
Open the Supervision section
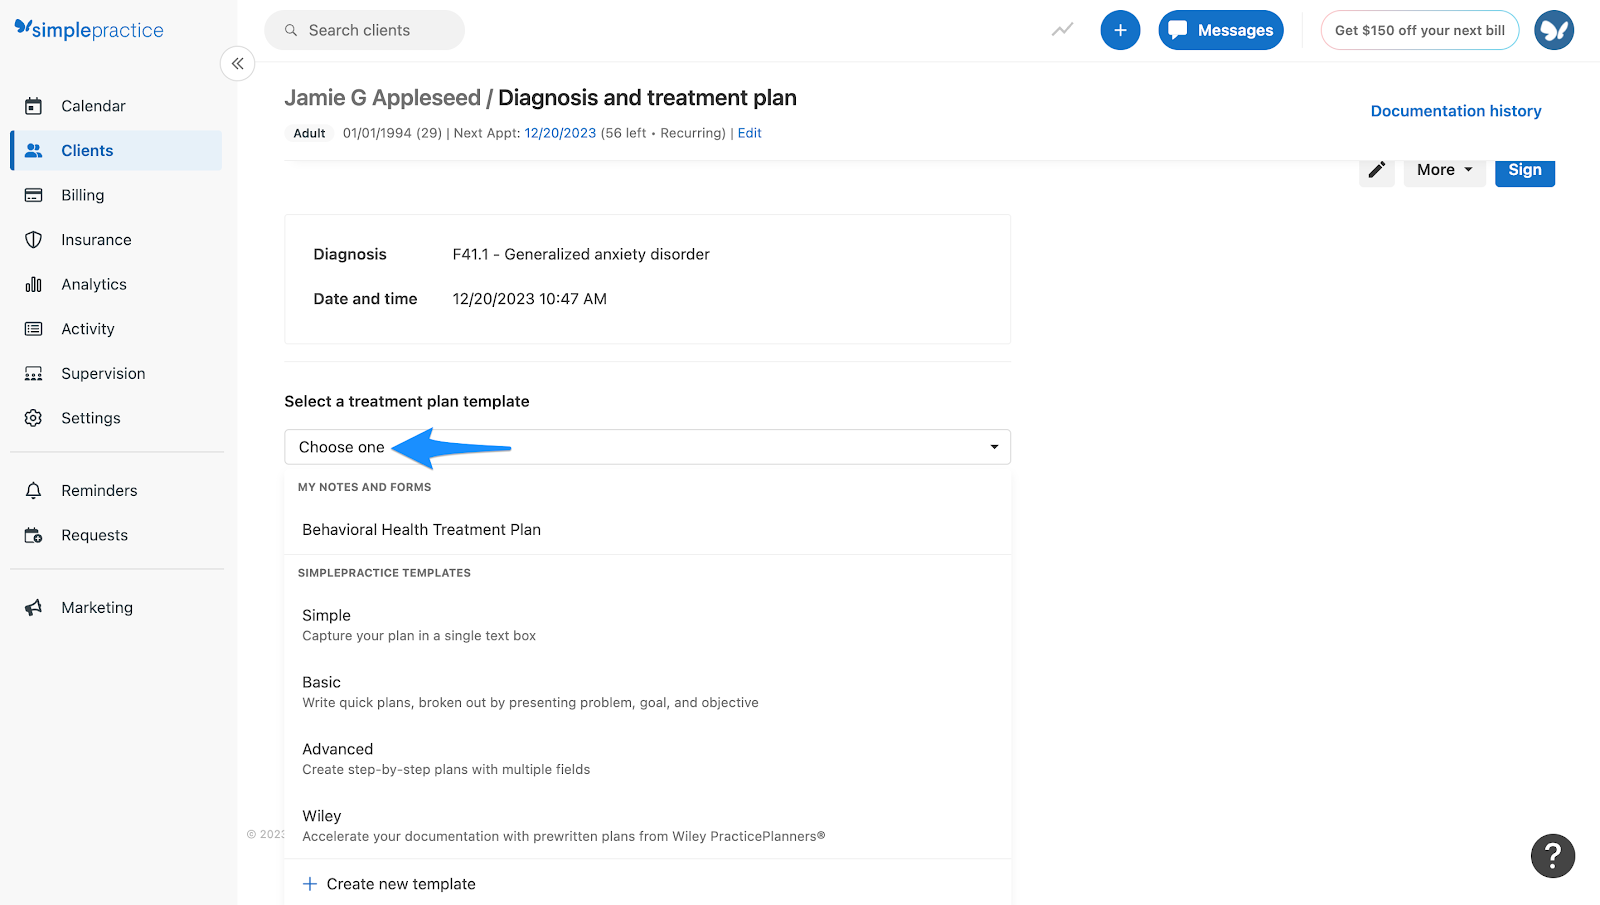[103, 373]
